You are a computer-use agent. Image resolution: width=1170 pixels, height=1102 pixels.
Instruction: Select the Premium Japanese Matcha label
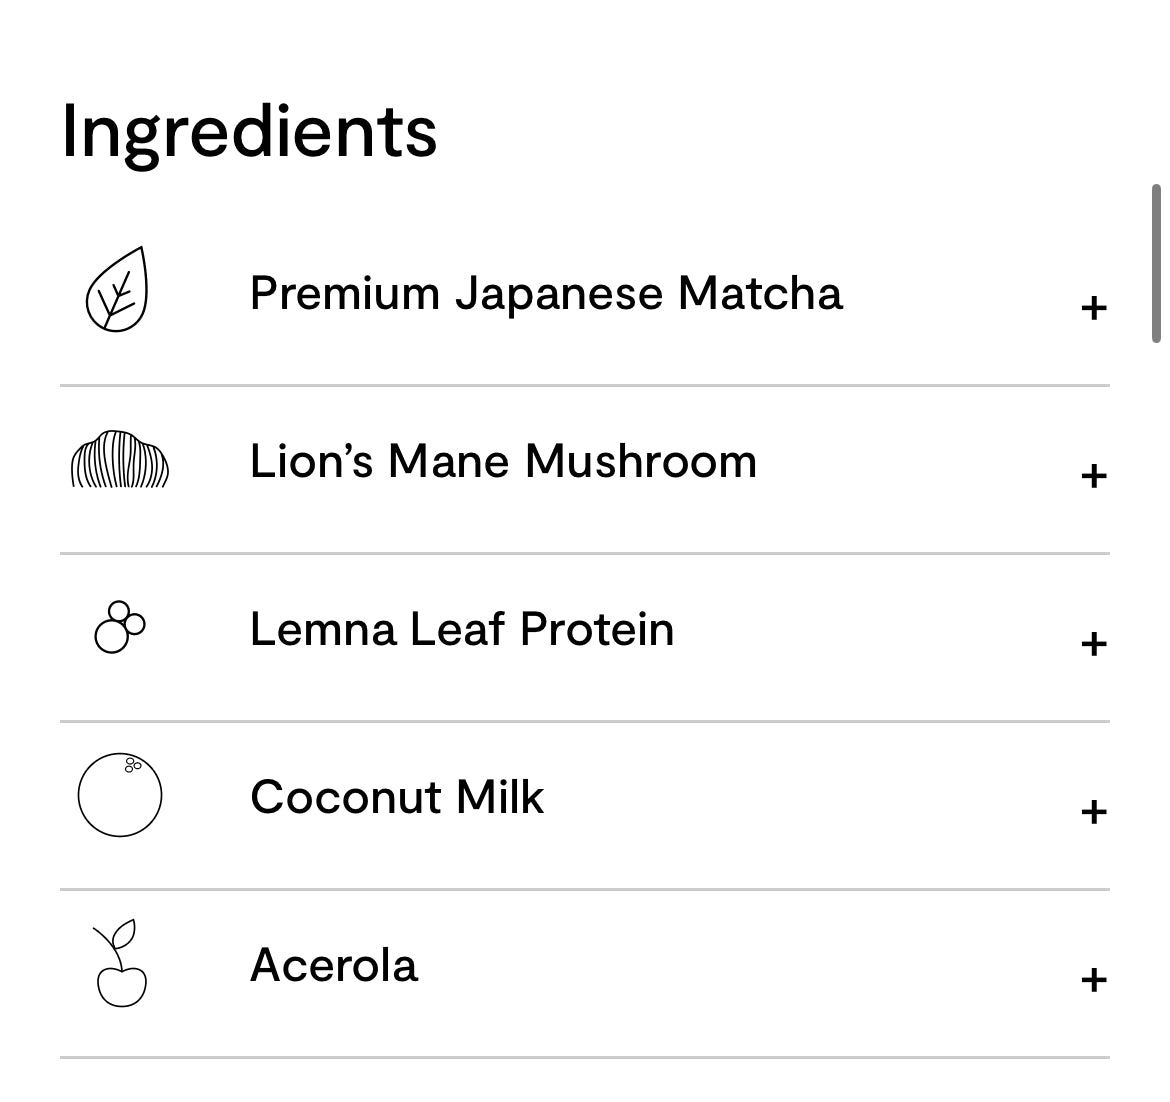pyautogui.click(x=546, y=294)
